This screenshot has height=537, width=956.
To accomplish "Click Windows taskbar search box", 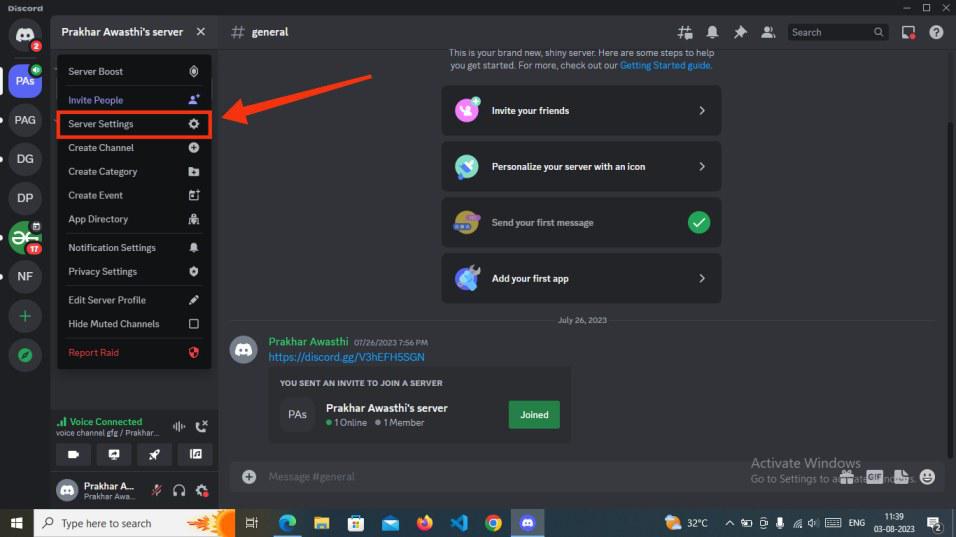I will [134, 523].
